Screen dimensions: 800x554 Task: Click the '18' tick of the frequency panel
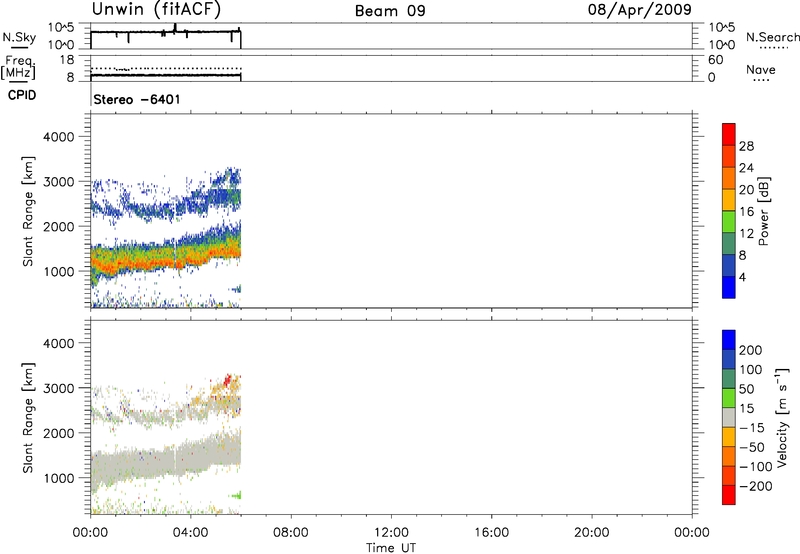[67, 60]
